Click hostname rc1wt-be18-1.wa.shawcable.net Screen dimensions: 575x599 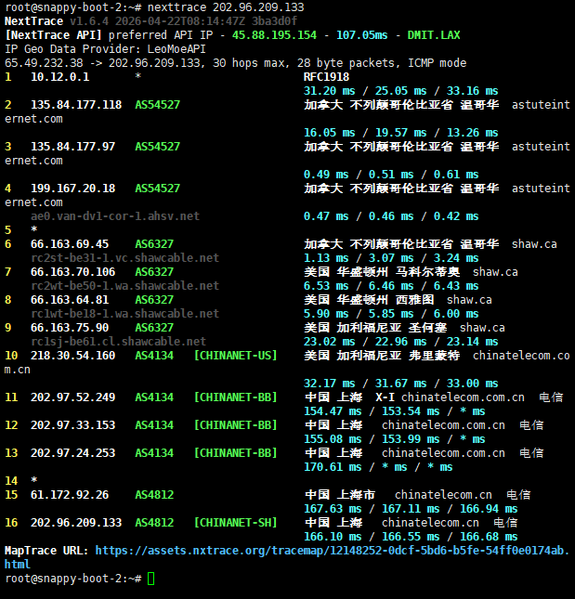(125, 313)
